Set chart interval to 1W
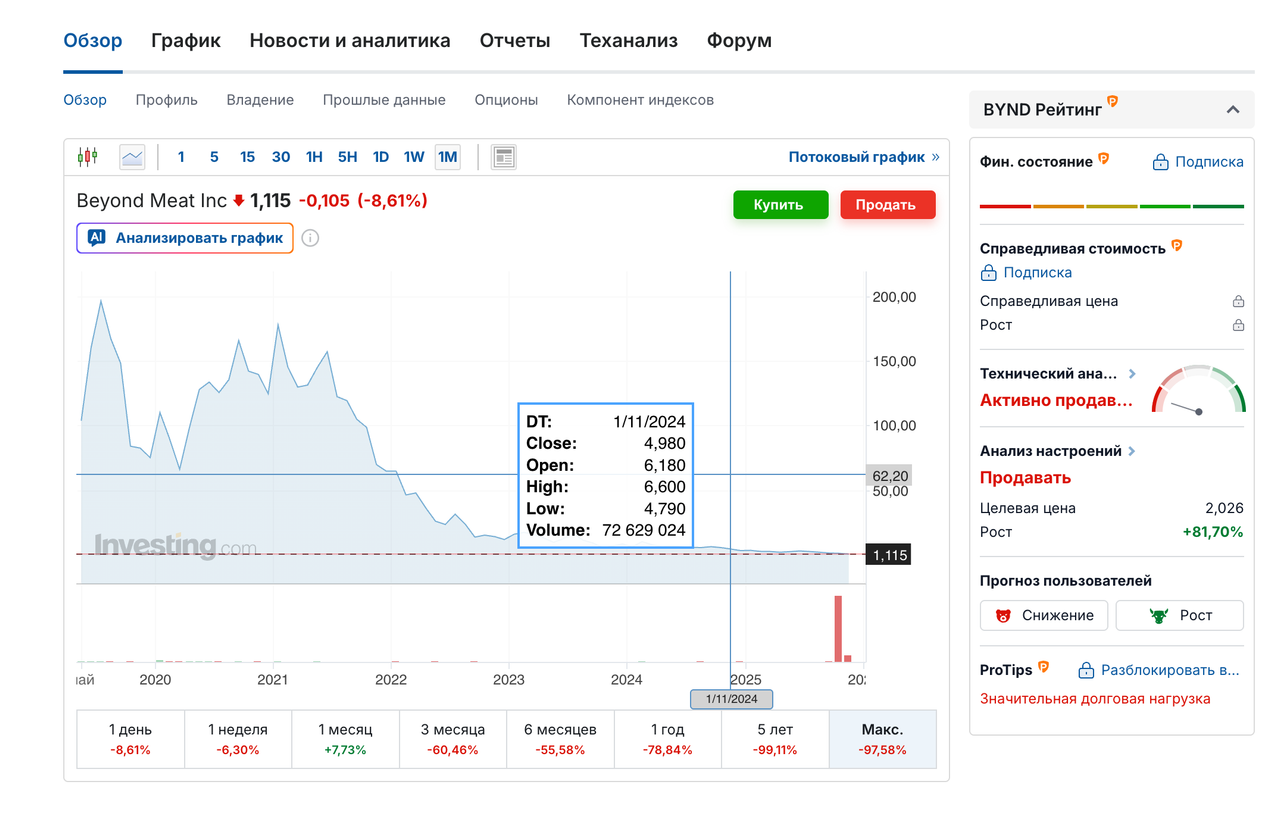The height and width of the screenshot is (819, 1280). pos(414,156)
